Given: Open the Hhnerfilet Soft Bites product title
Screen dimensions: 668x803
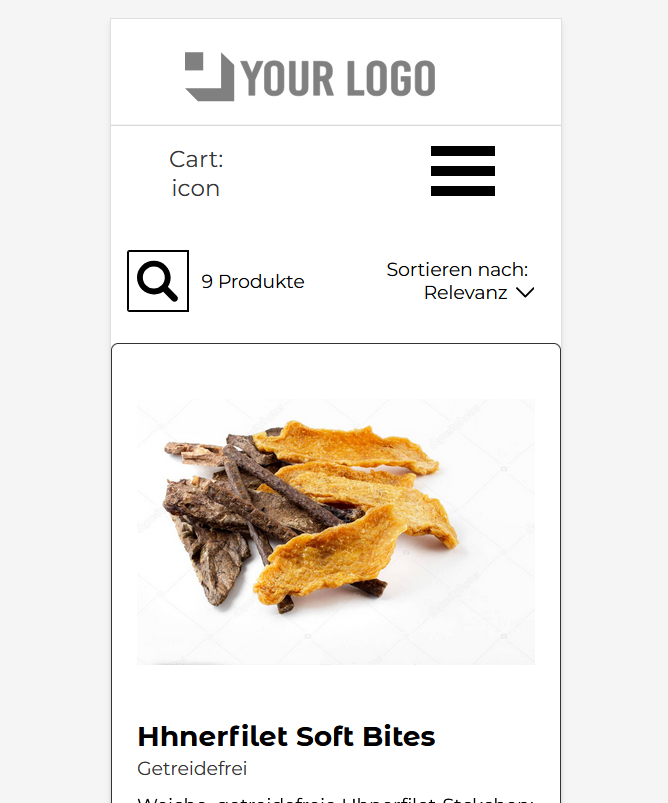Looking at the screenshot, I should coord(286,736).
